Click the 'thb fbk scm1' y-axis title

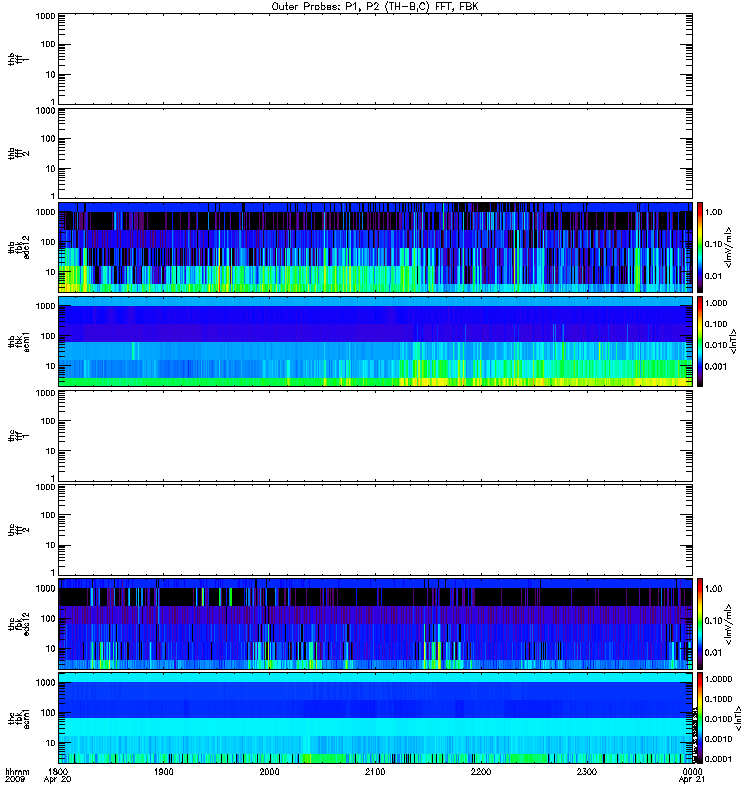[x=18, y=341]
